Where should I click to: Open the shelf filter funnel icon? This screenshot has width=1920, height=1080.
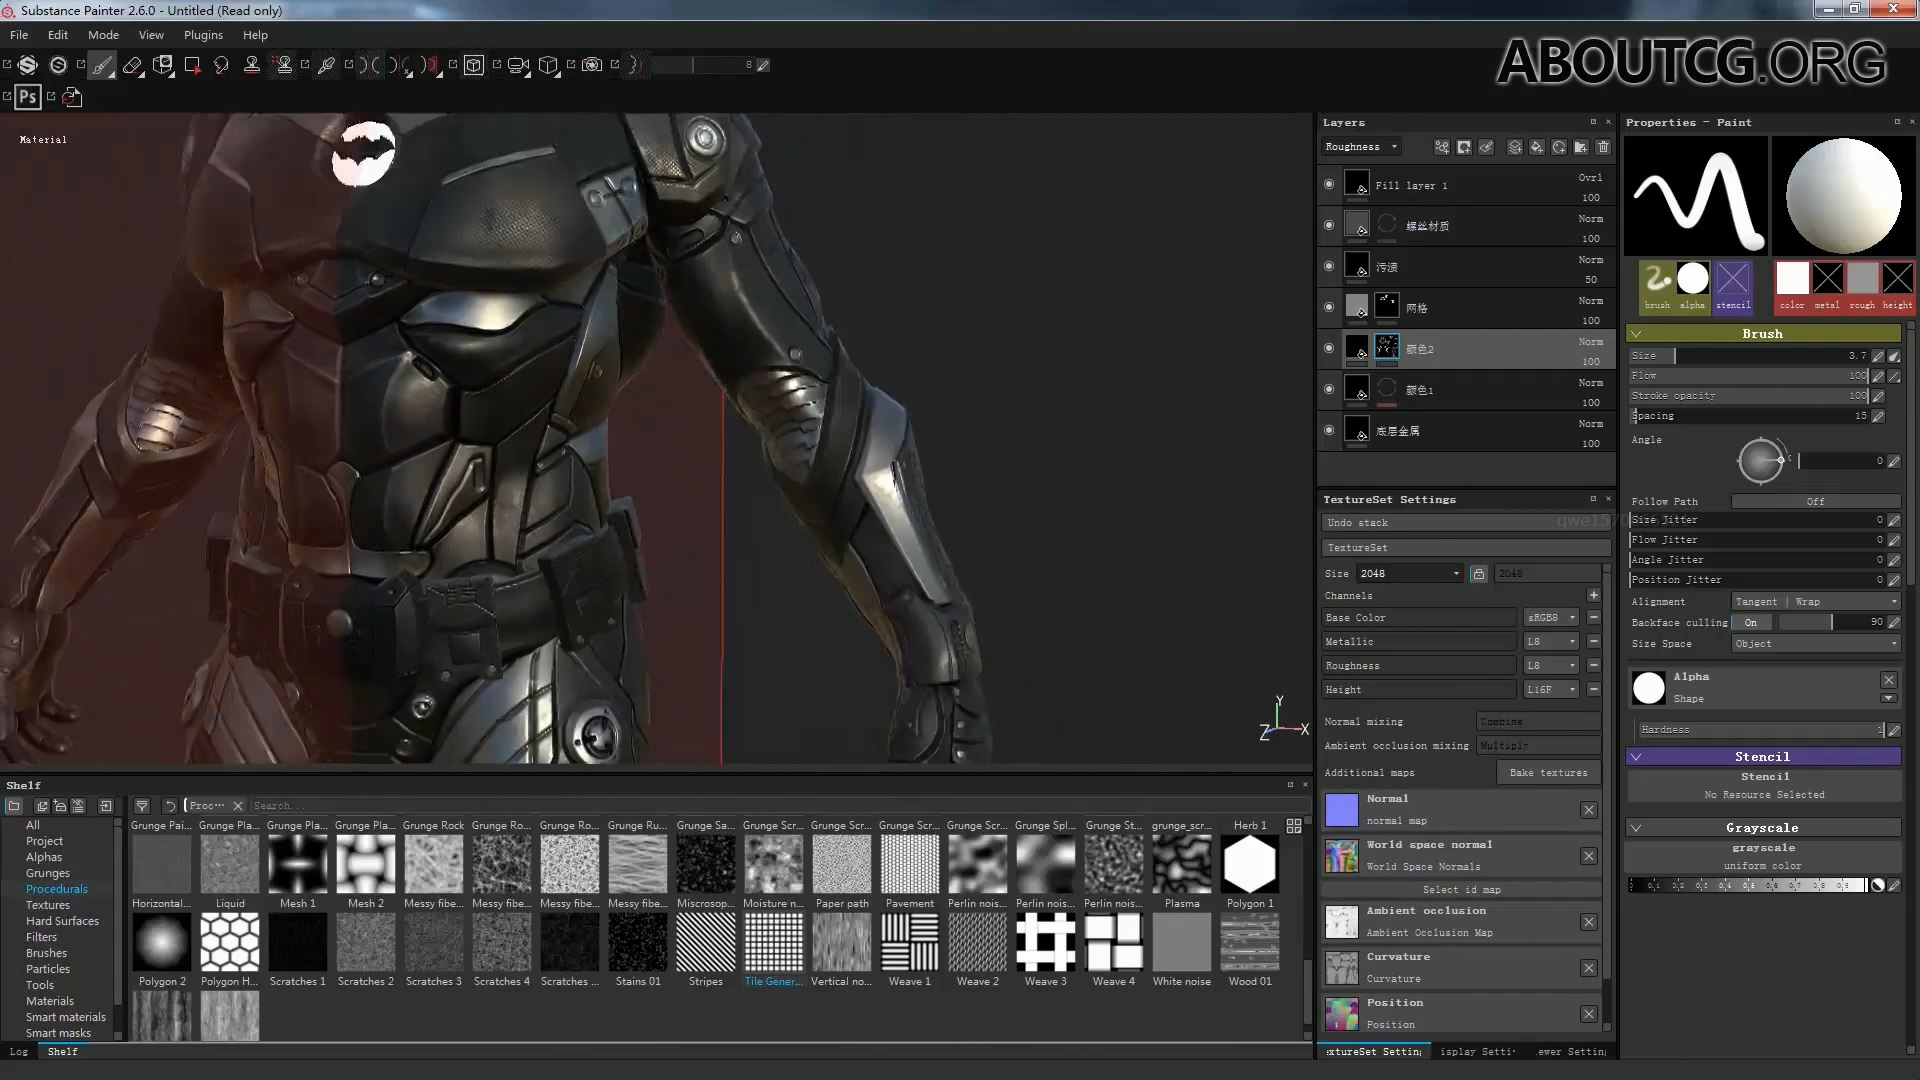142,806
